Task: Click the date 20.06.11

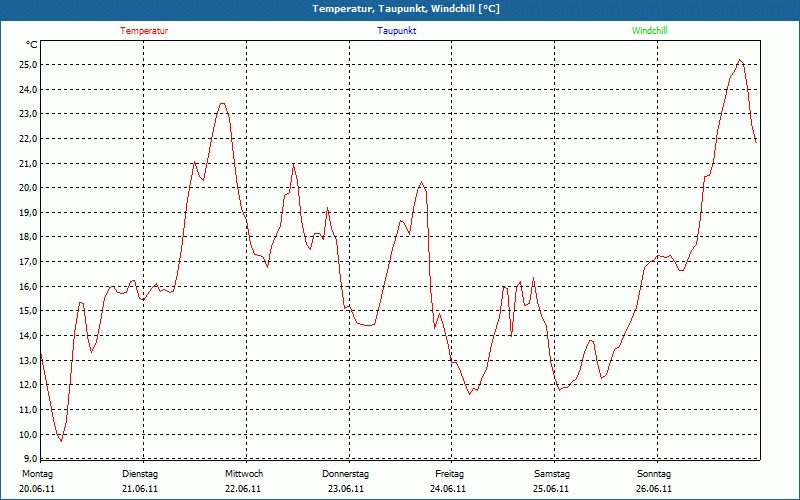Action: (37, 489)
